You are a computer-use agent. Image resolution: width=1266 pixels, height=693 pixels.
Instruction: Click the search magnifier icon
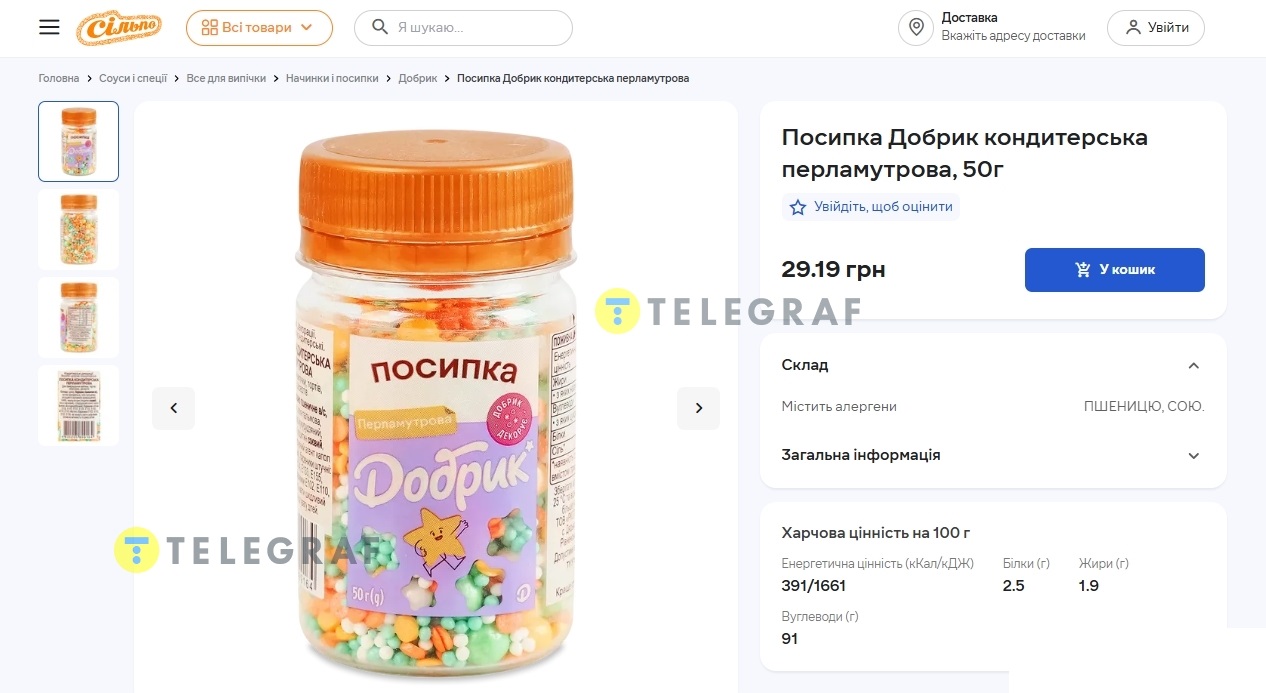(380, 27)
